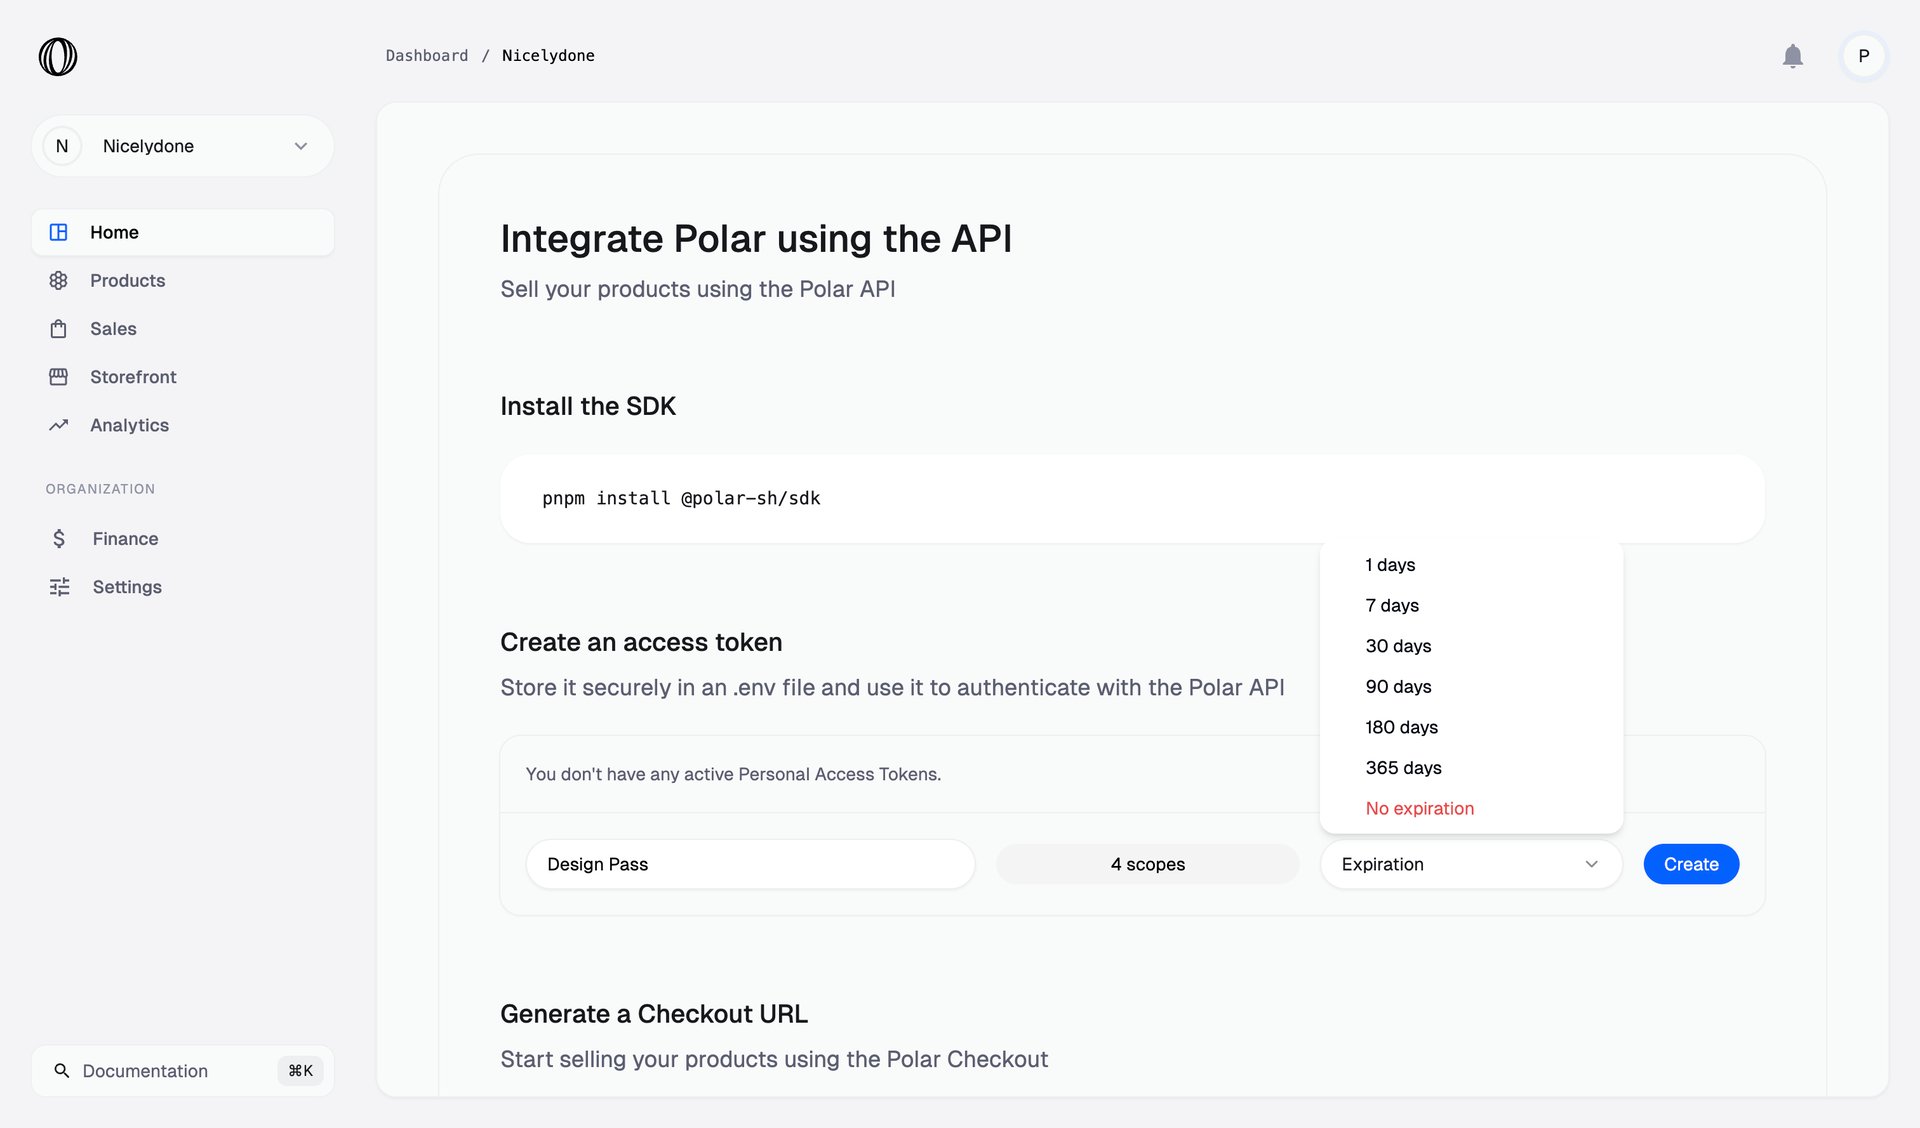Click the search icon in Documentation field
The width and height of the screenshot is (1920, 1128).
click(62, 1070)
